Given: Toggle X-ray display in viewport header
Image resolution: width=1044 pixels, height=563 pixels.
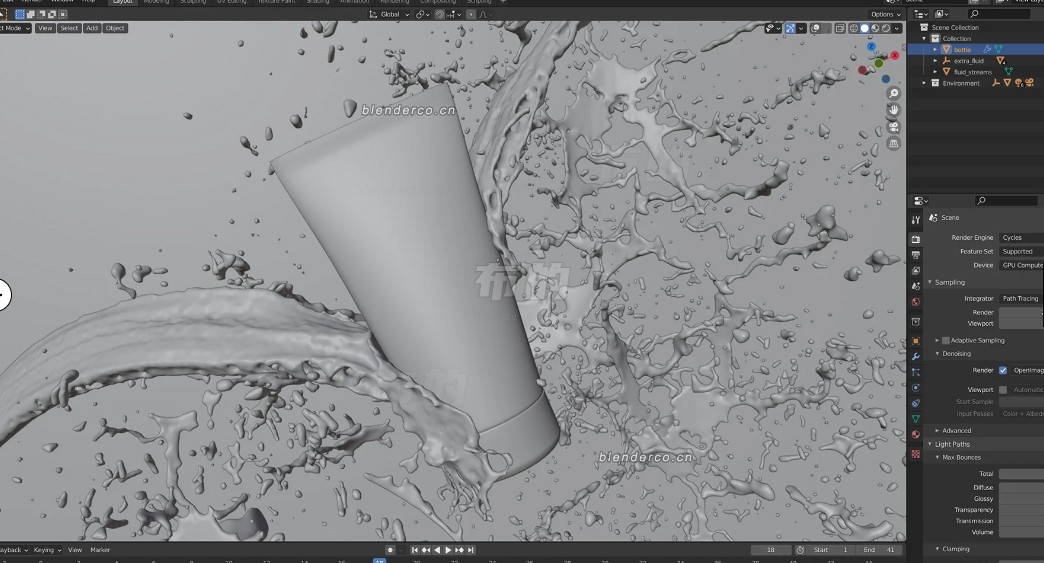Looking at the screenshot, I should (840, 29).
